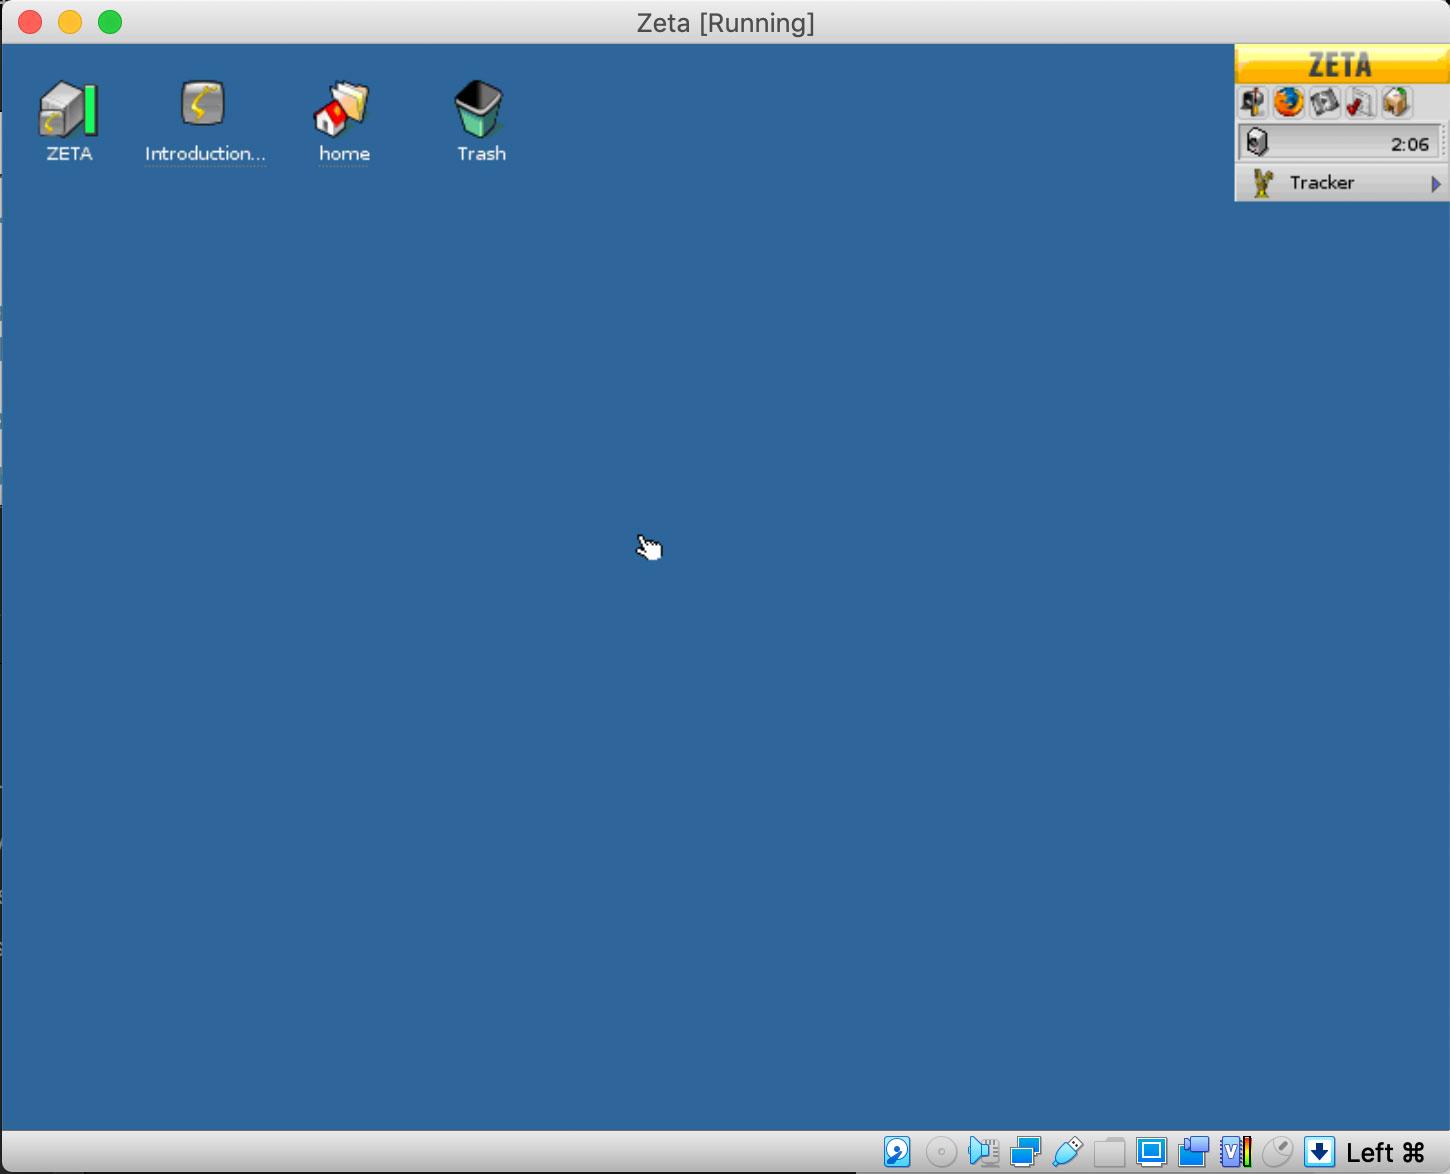Click the media player film icon
The image size is (1450, 1174).
click(x=1324, y=102)
